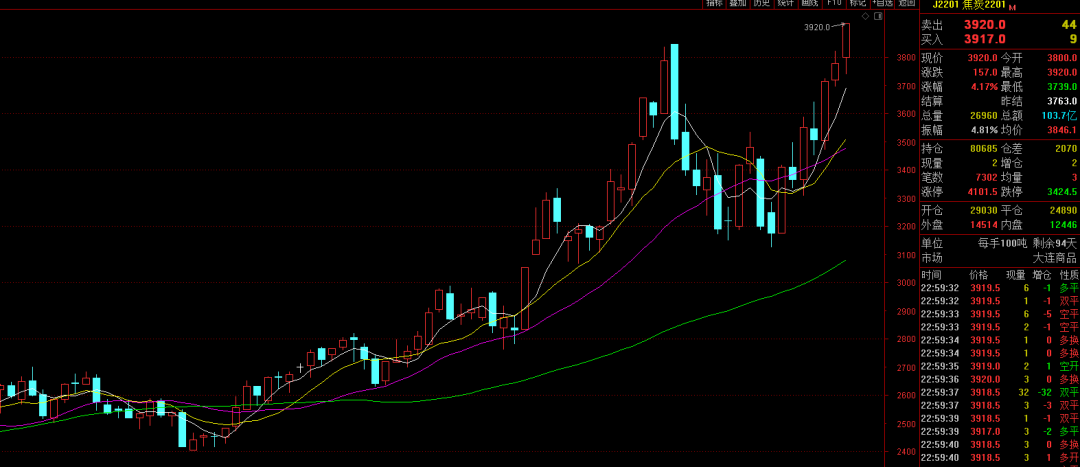Open the F10 company info page
Screen dimensions: 1080x467
pyautogui.click(x=833, y=4)
